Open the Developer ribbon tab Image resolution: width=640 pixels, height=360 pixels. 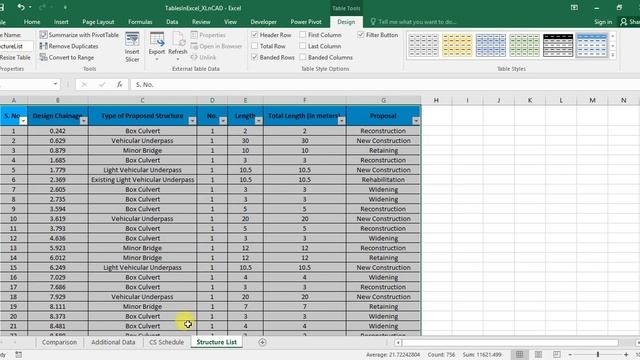[263, 22]
